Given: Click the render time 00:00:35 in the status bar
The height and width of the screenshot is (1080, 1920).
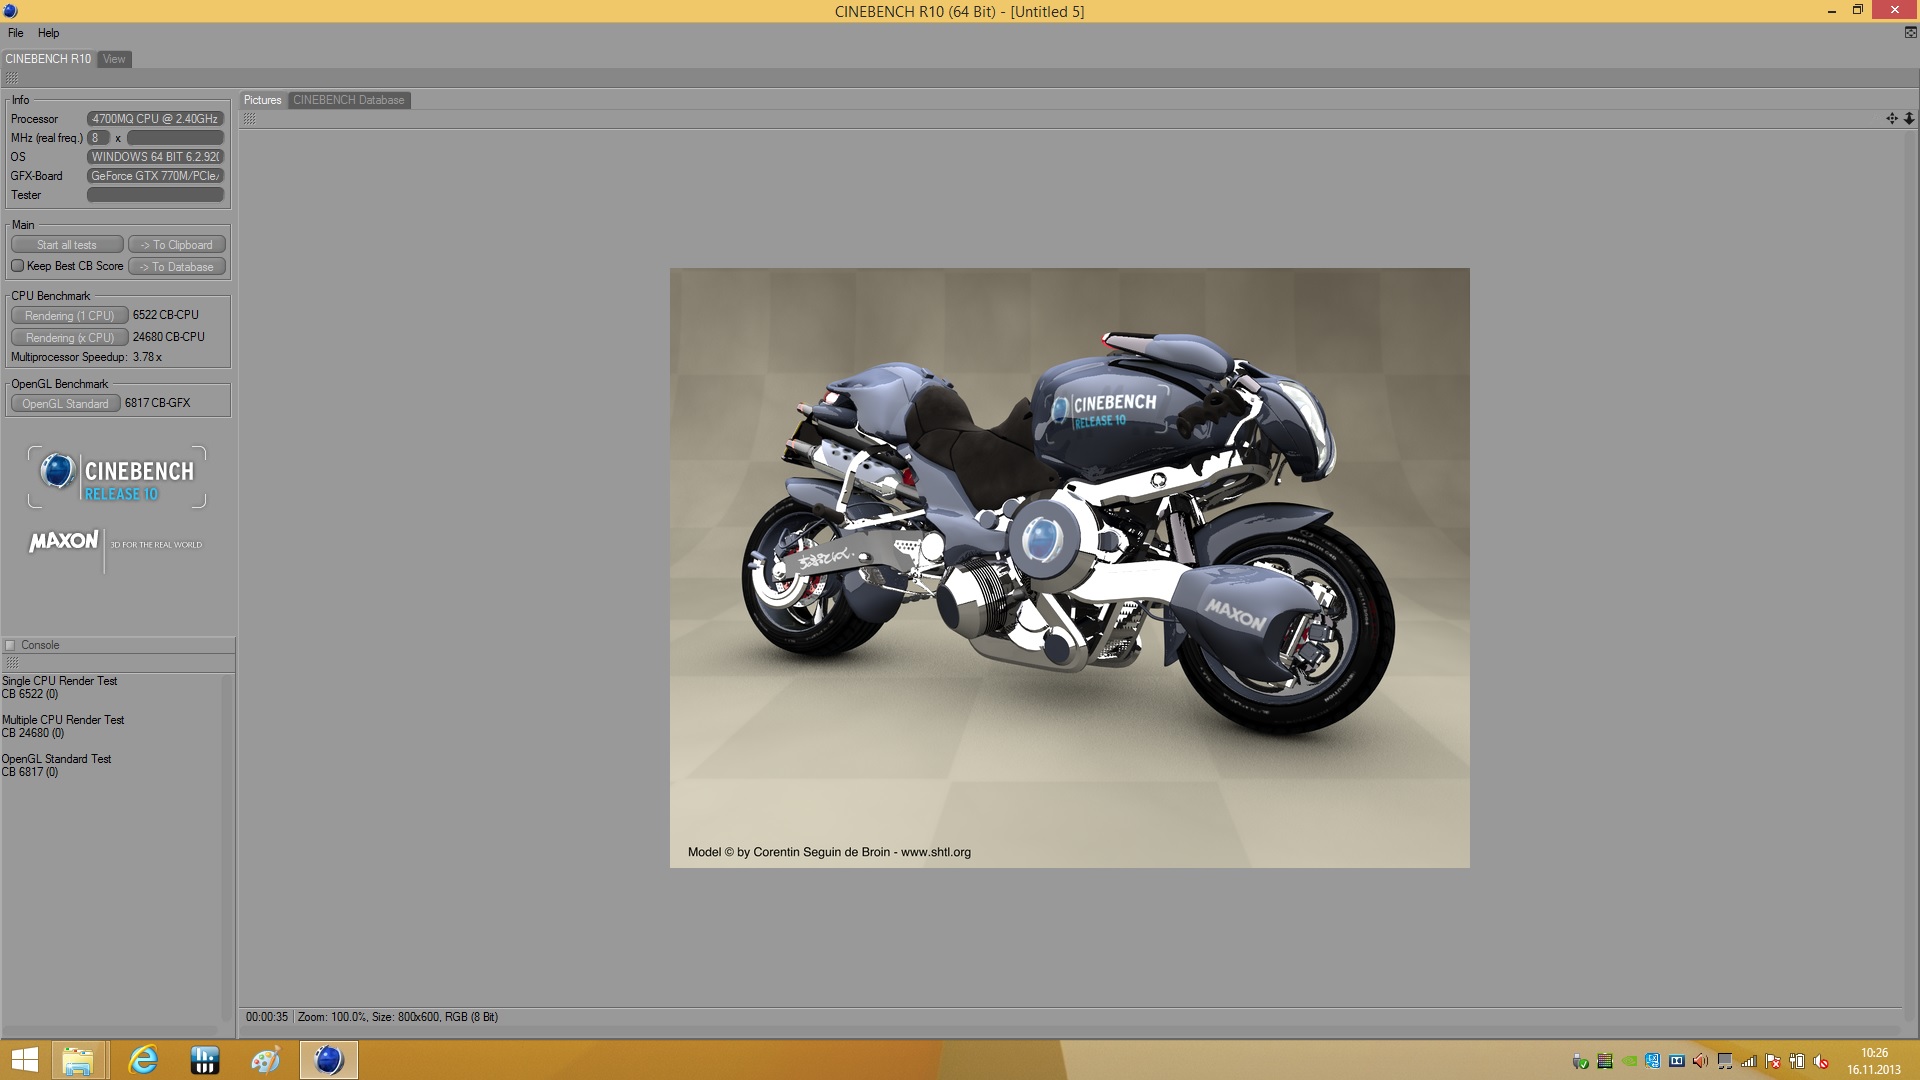Looking at the screenshot, I should (266, 1017).
